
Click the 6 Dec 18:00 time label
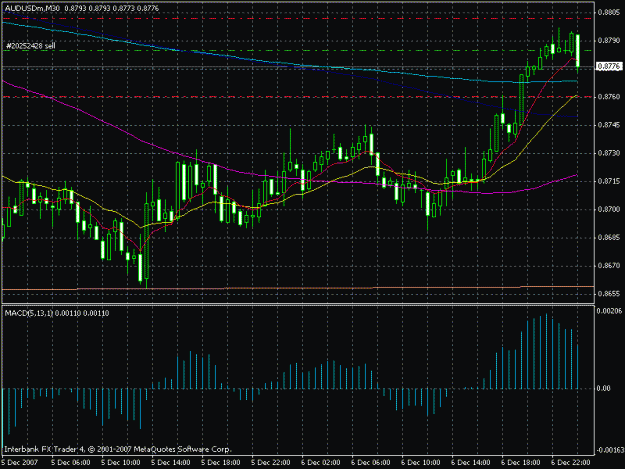click(x=521, y=463)
